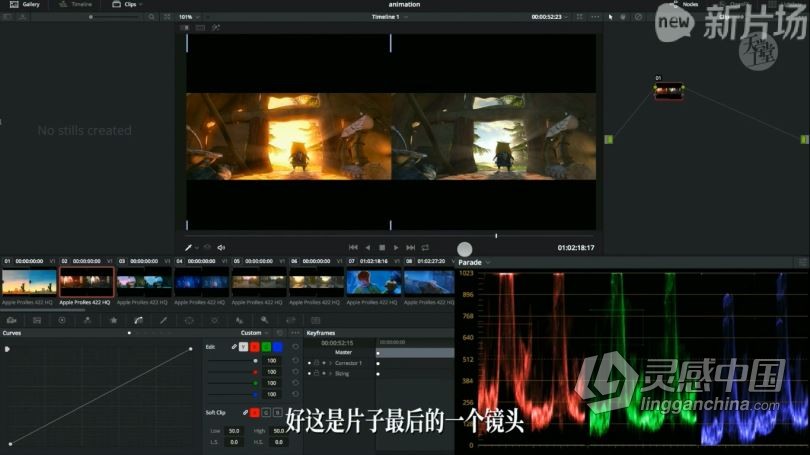The height and width of the screenshot is (455, 810).
Task: Open the Curves palette options menu
Action: [295, 333]
